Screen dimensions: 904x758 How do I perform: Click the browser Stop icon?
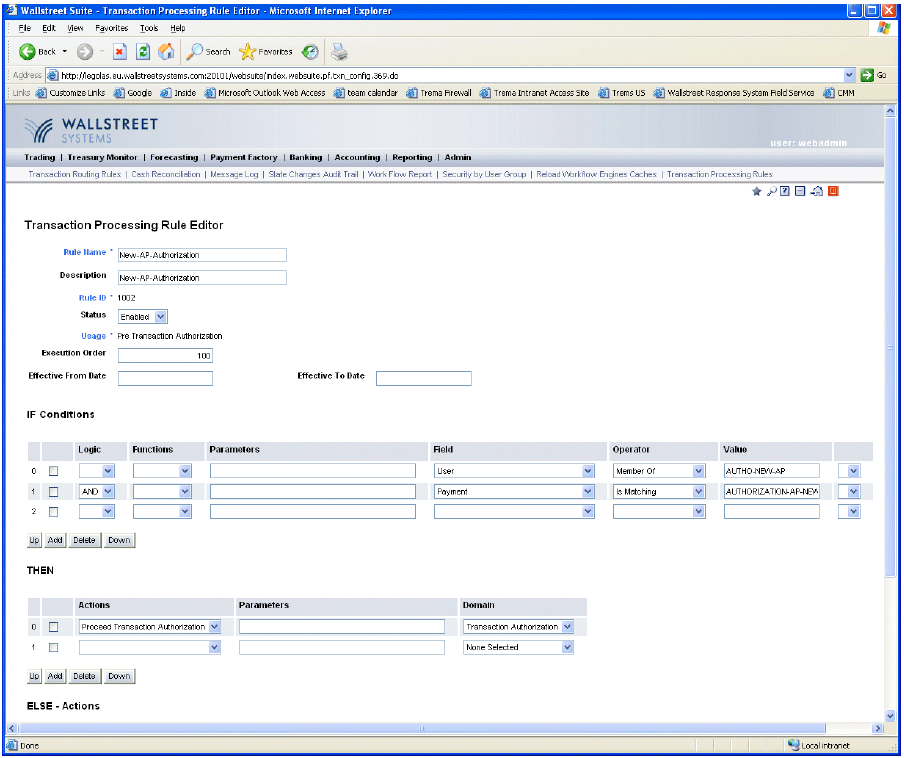[120, 52]
